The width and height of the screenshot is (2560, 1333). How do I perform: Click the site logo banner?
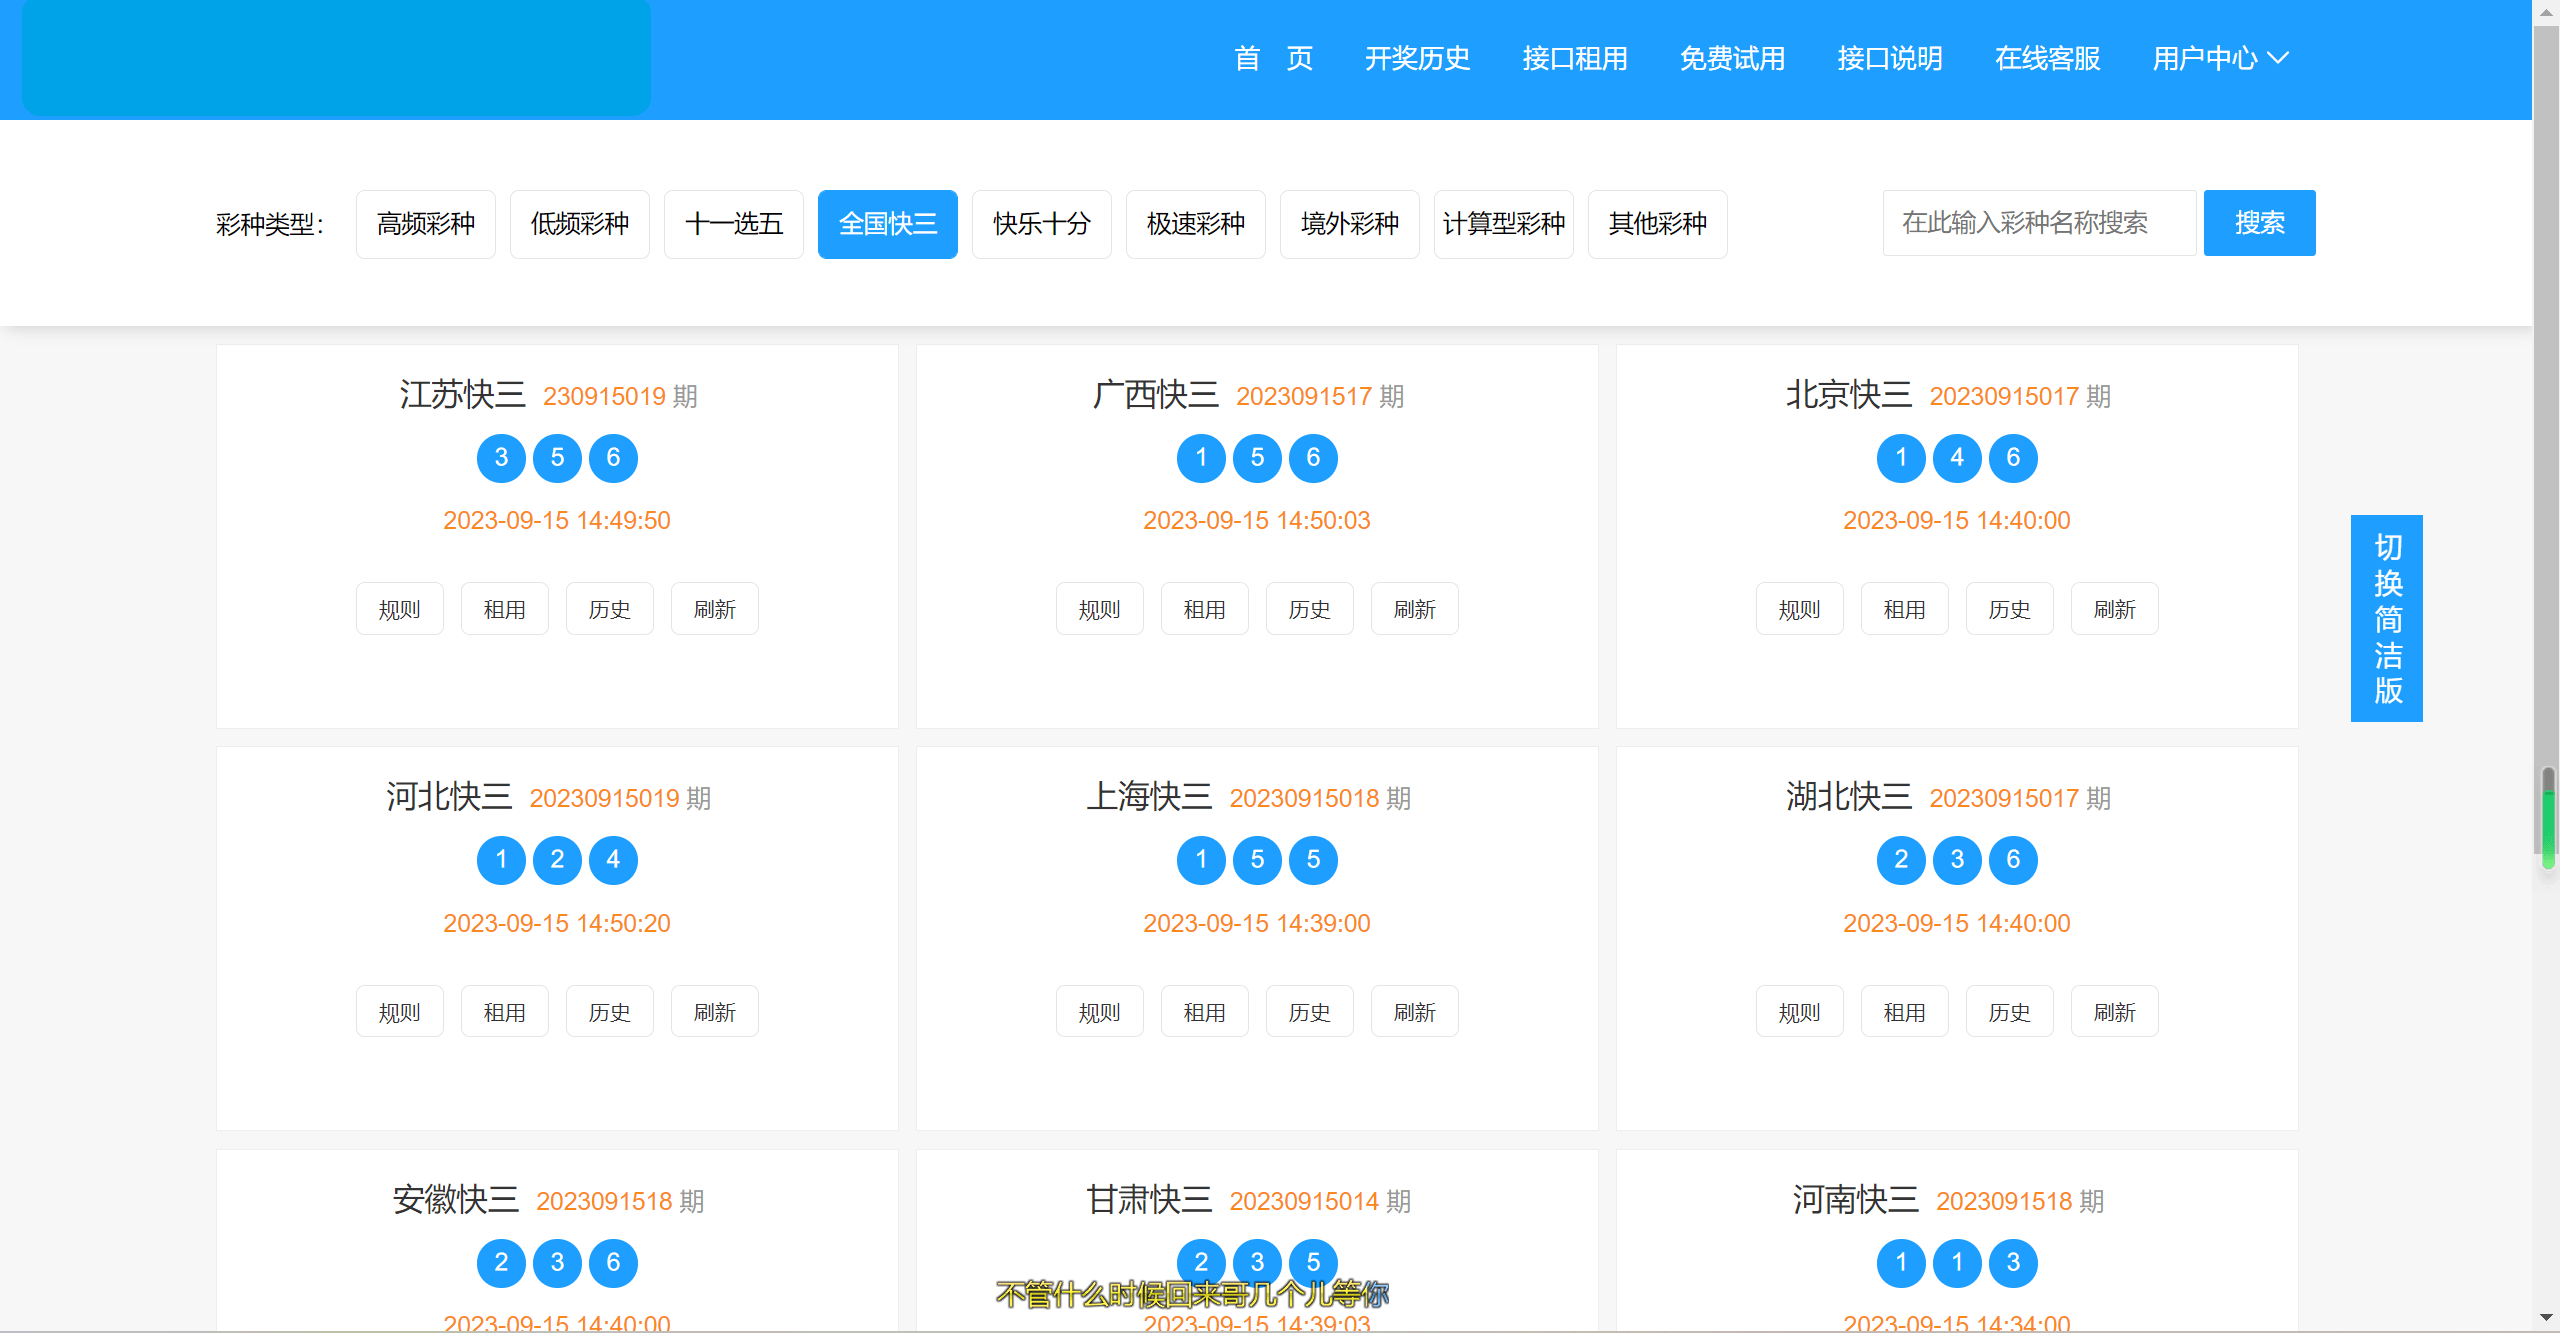pyautogui.click(x=336, y=57)
